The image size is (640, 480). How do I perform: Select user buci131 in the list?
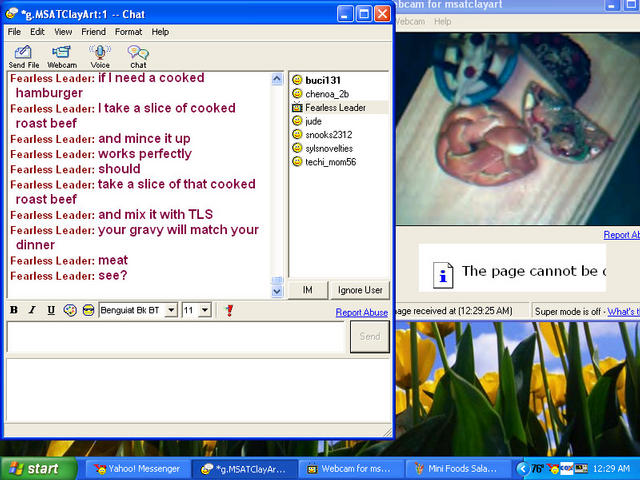[322, 80]
